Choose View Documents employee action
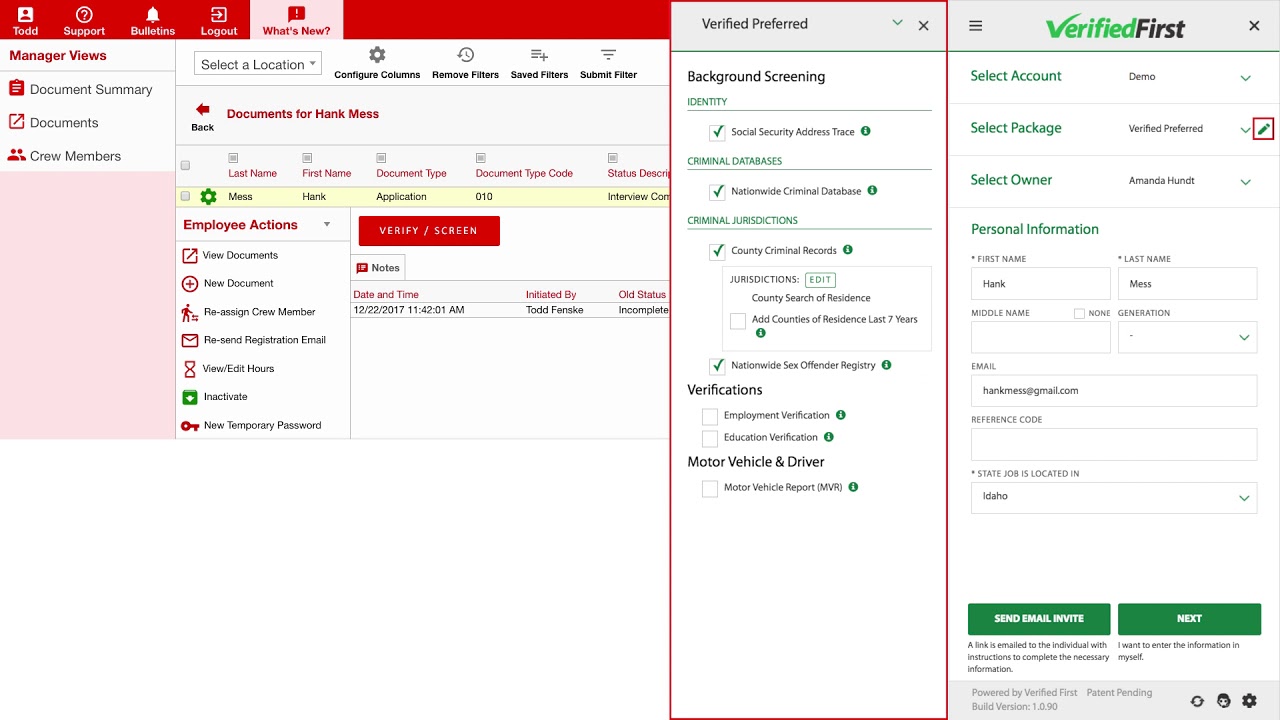Screen dimensions: 1280x720 [230, 255]
